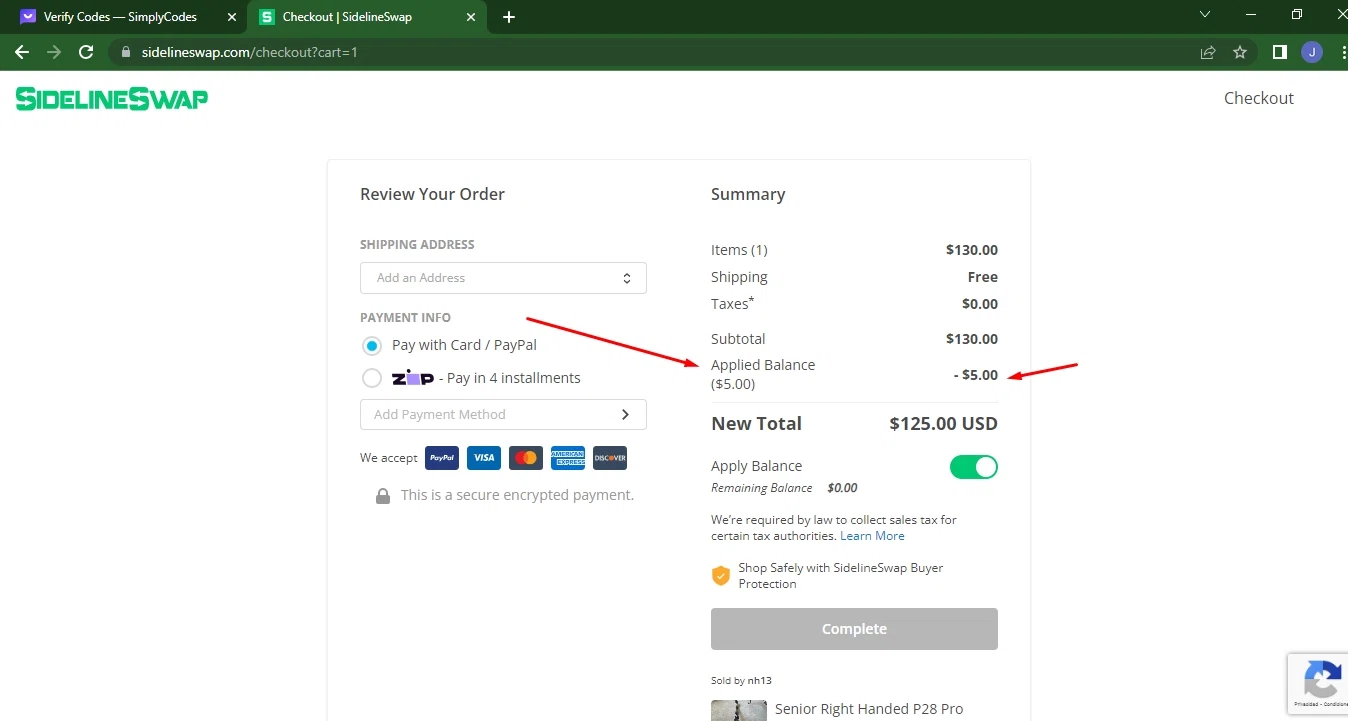Click the Shipping Free value
The image size is (1348, 721).
coord(983,277)
